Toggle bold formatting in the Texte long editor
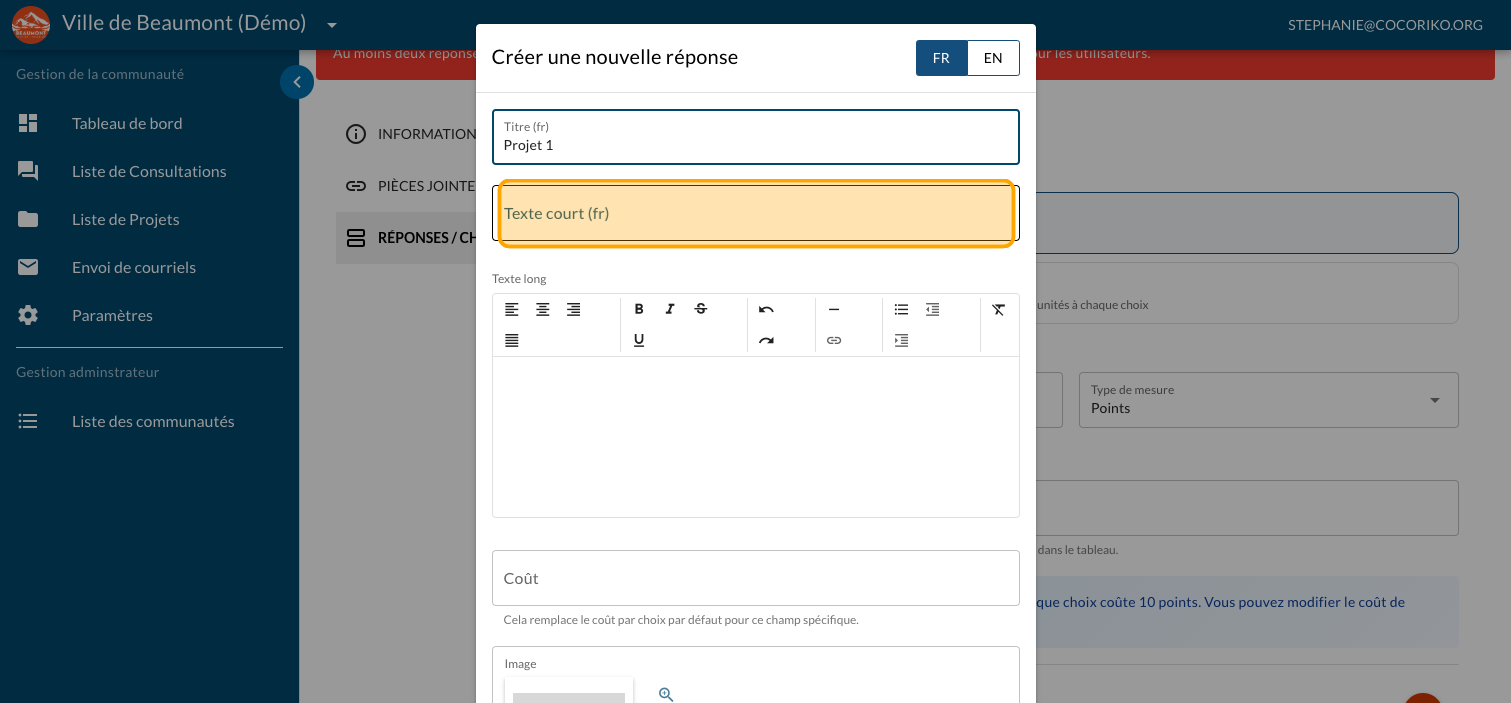Image resolution: width=1511 pixels, height=703 pixels. click(639, 309)
